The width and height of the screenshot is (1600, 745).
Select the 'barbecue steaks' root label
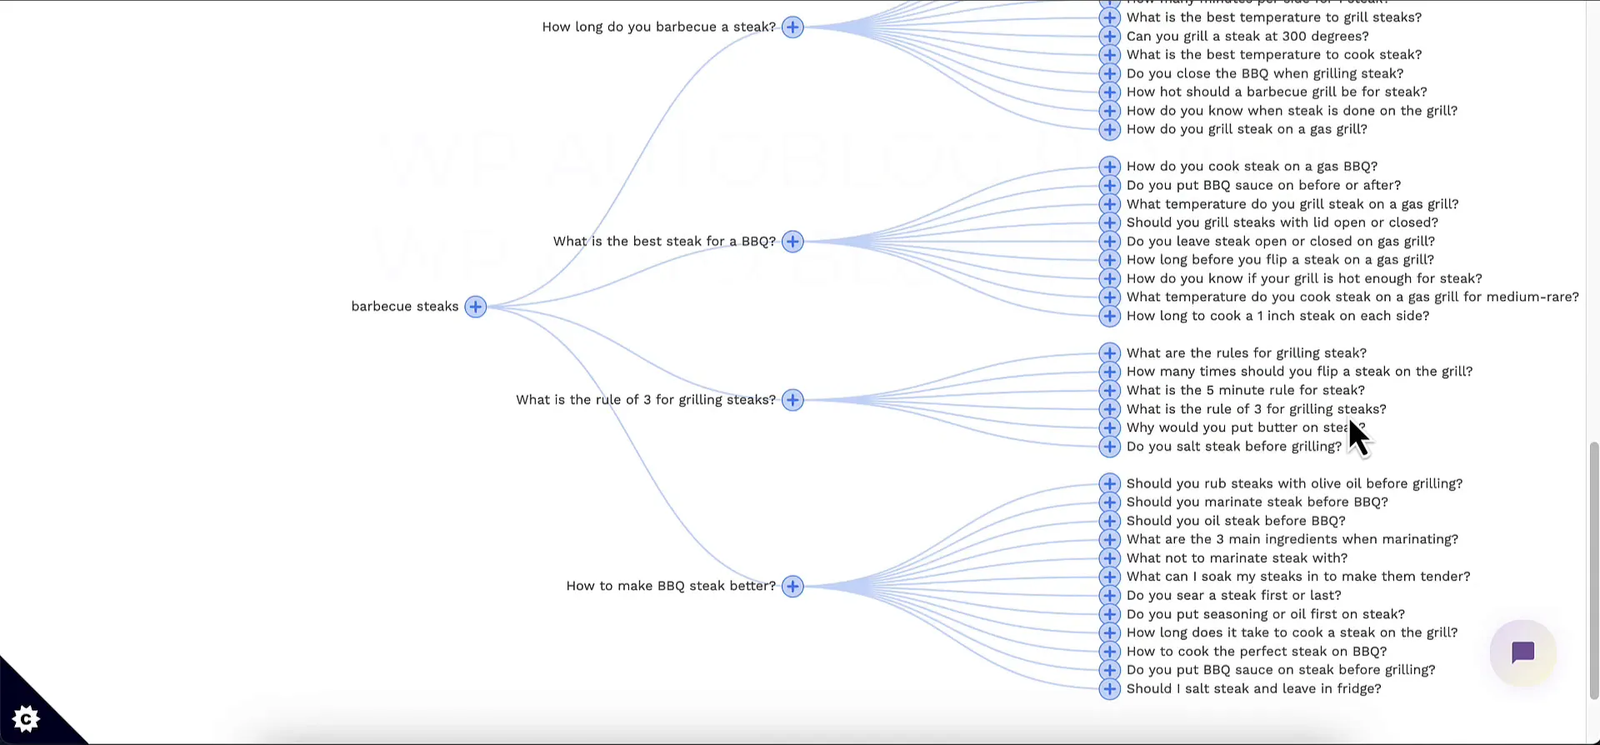405,307
